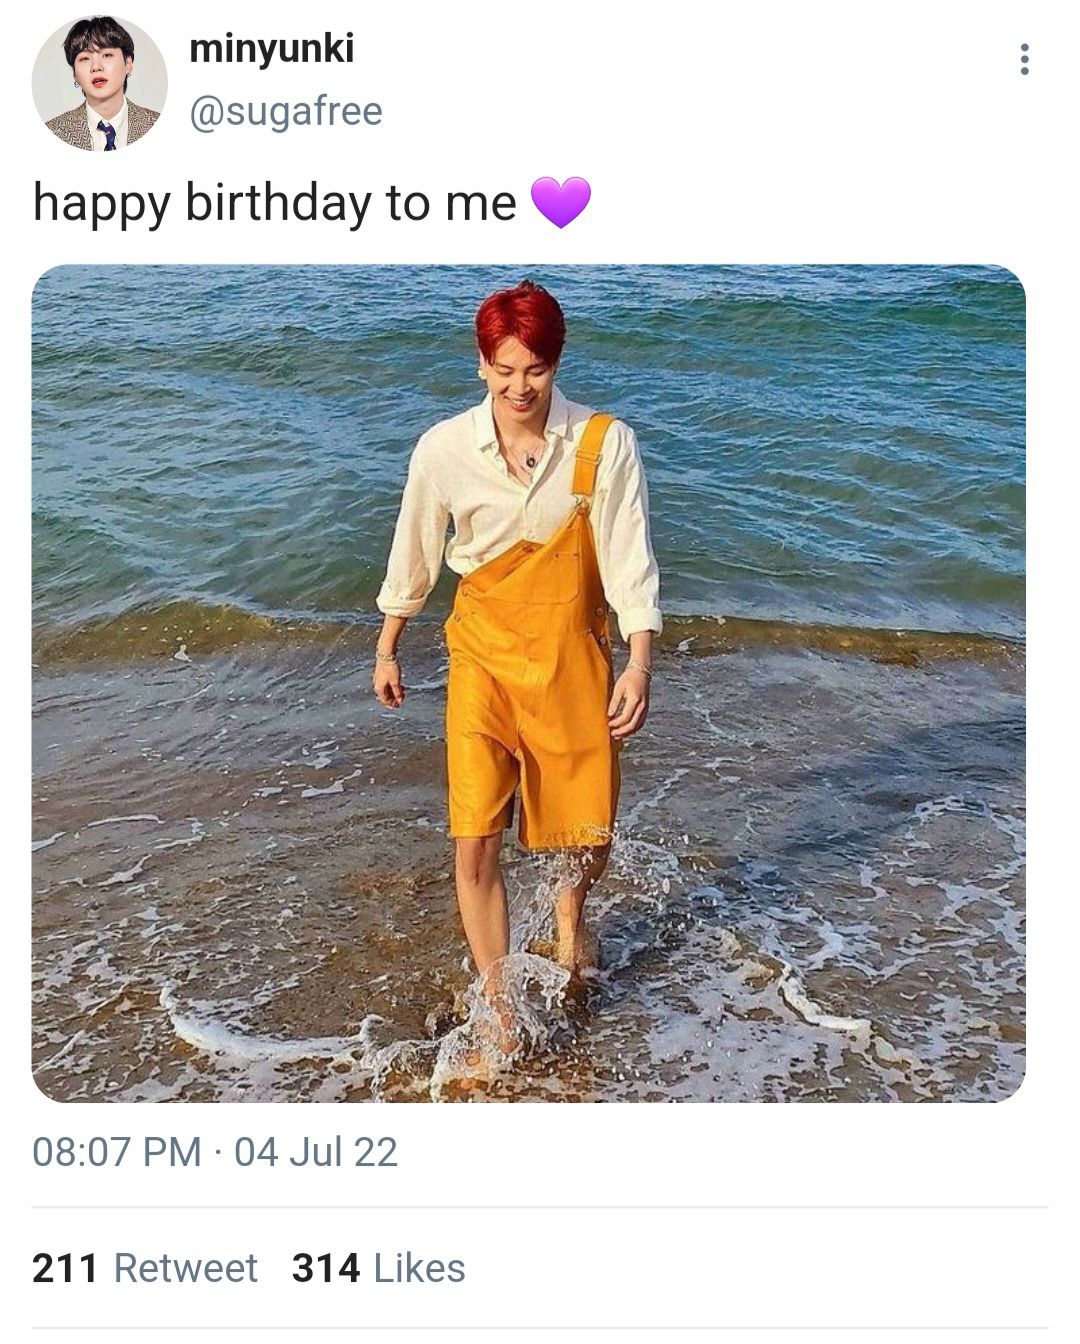Open the attached beach photo
Screen dimensions: 1080x1344
coord(529,683)
